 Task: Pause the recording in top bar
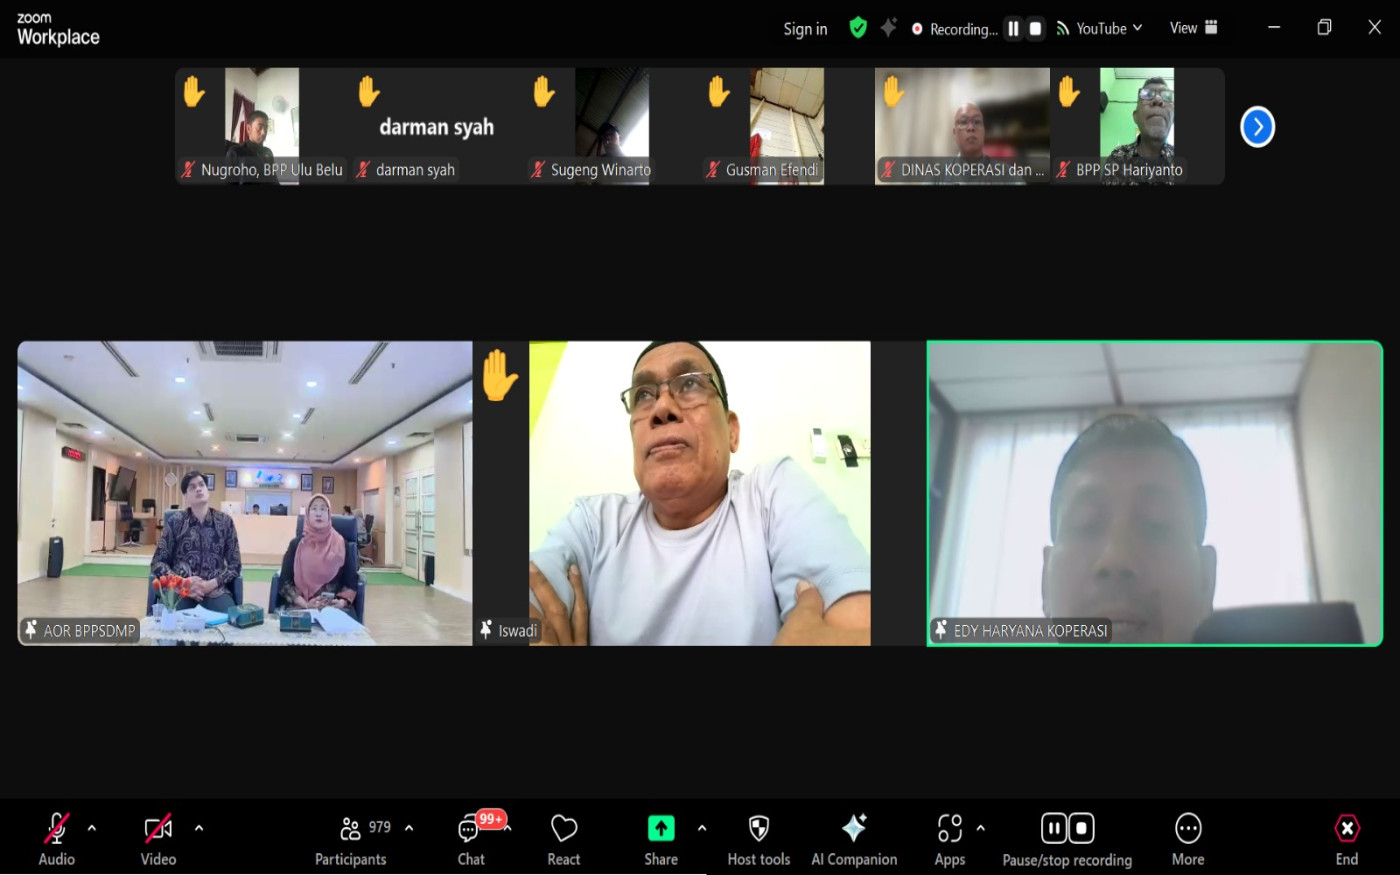pyautogui.click(x=1013, y=29)
